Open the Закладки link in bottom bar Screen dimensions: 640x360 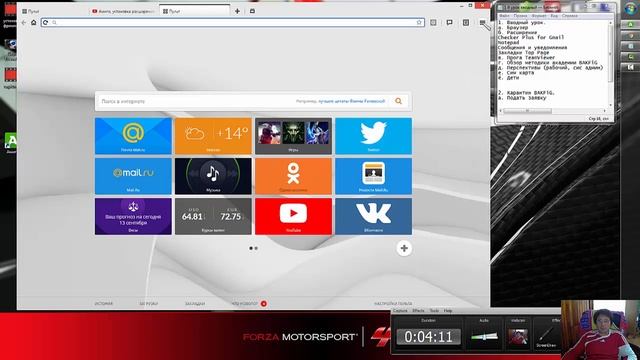(x=195, y=304)
